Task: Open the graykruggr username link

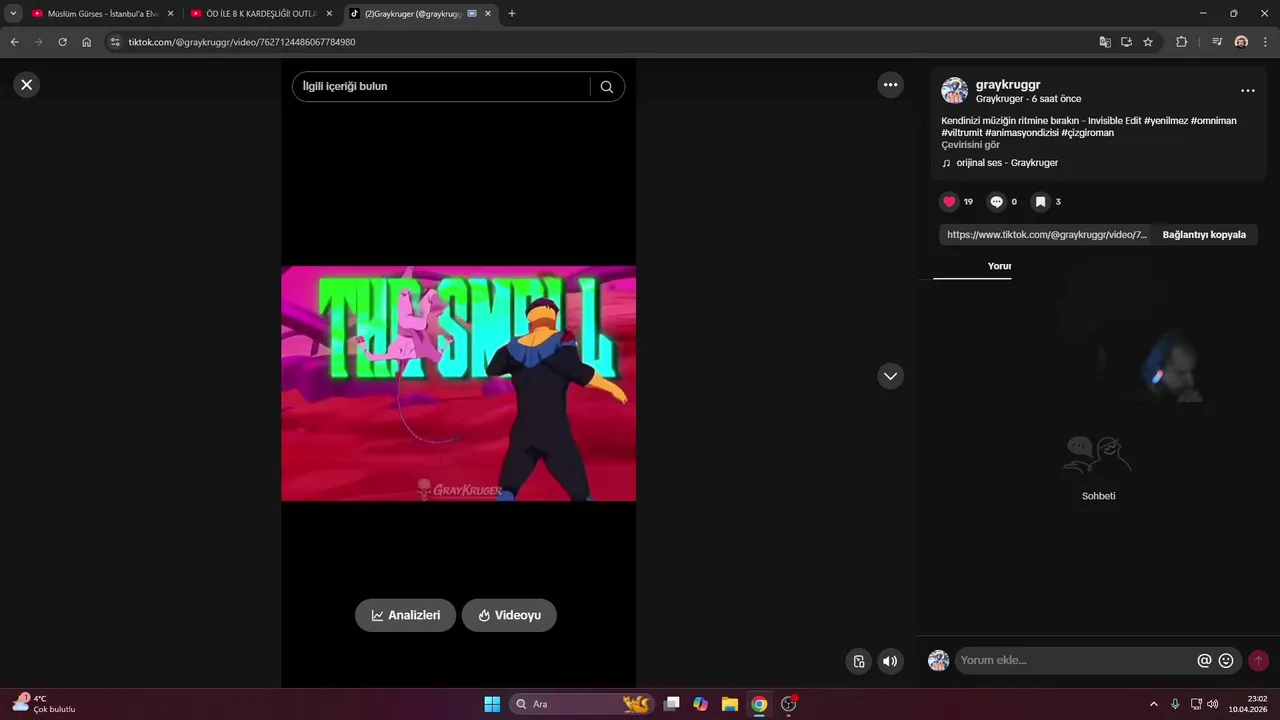Action: point(1008,85)
